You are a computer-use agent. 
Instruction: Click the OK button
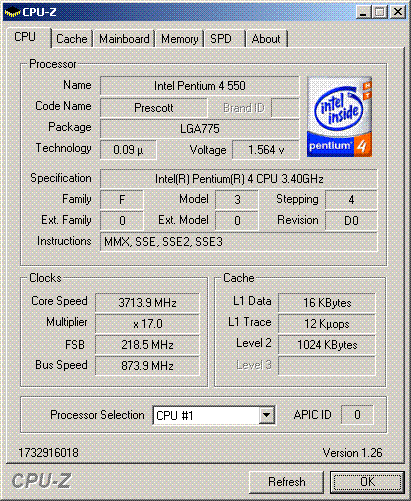coord(368,482)
